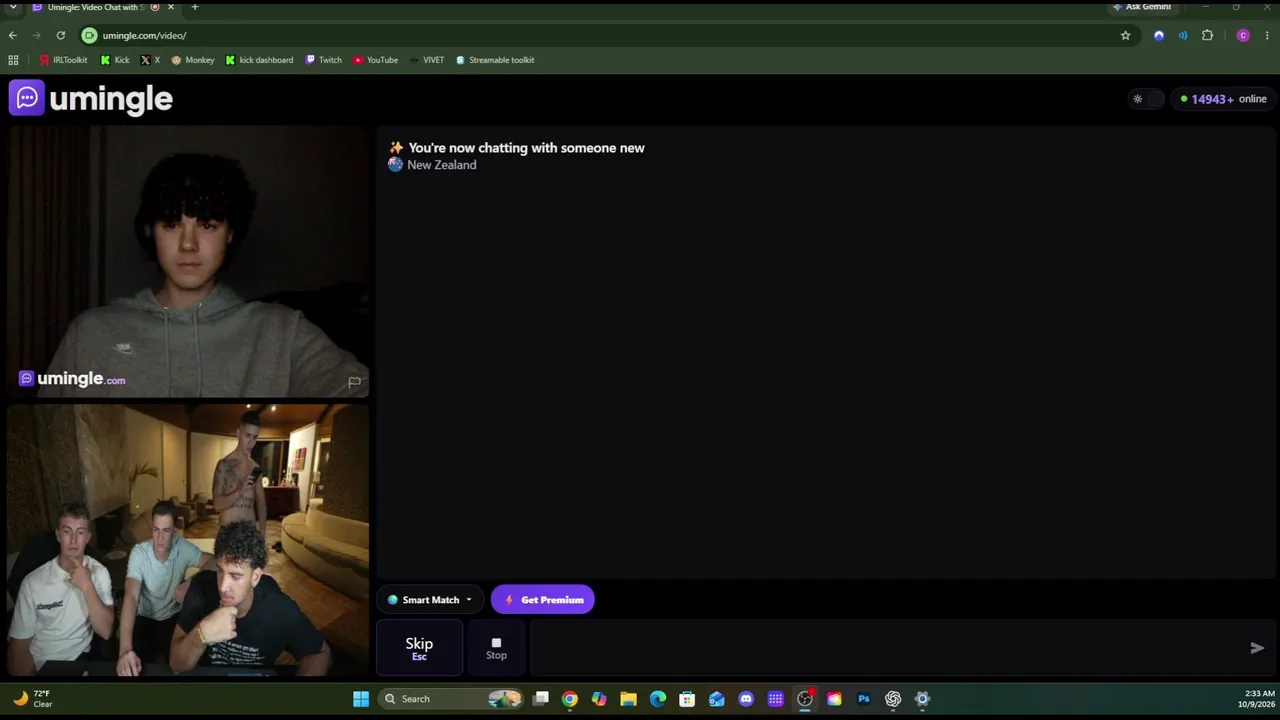Open the tab search dropdown arrow
This screenshot has height=720, width=1280.
13,7
